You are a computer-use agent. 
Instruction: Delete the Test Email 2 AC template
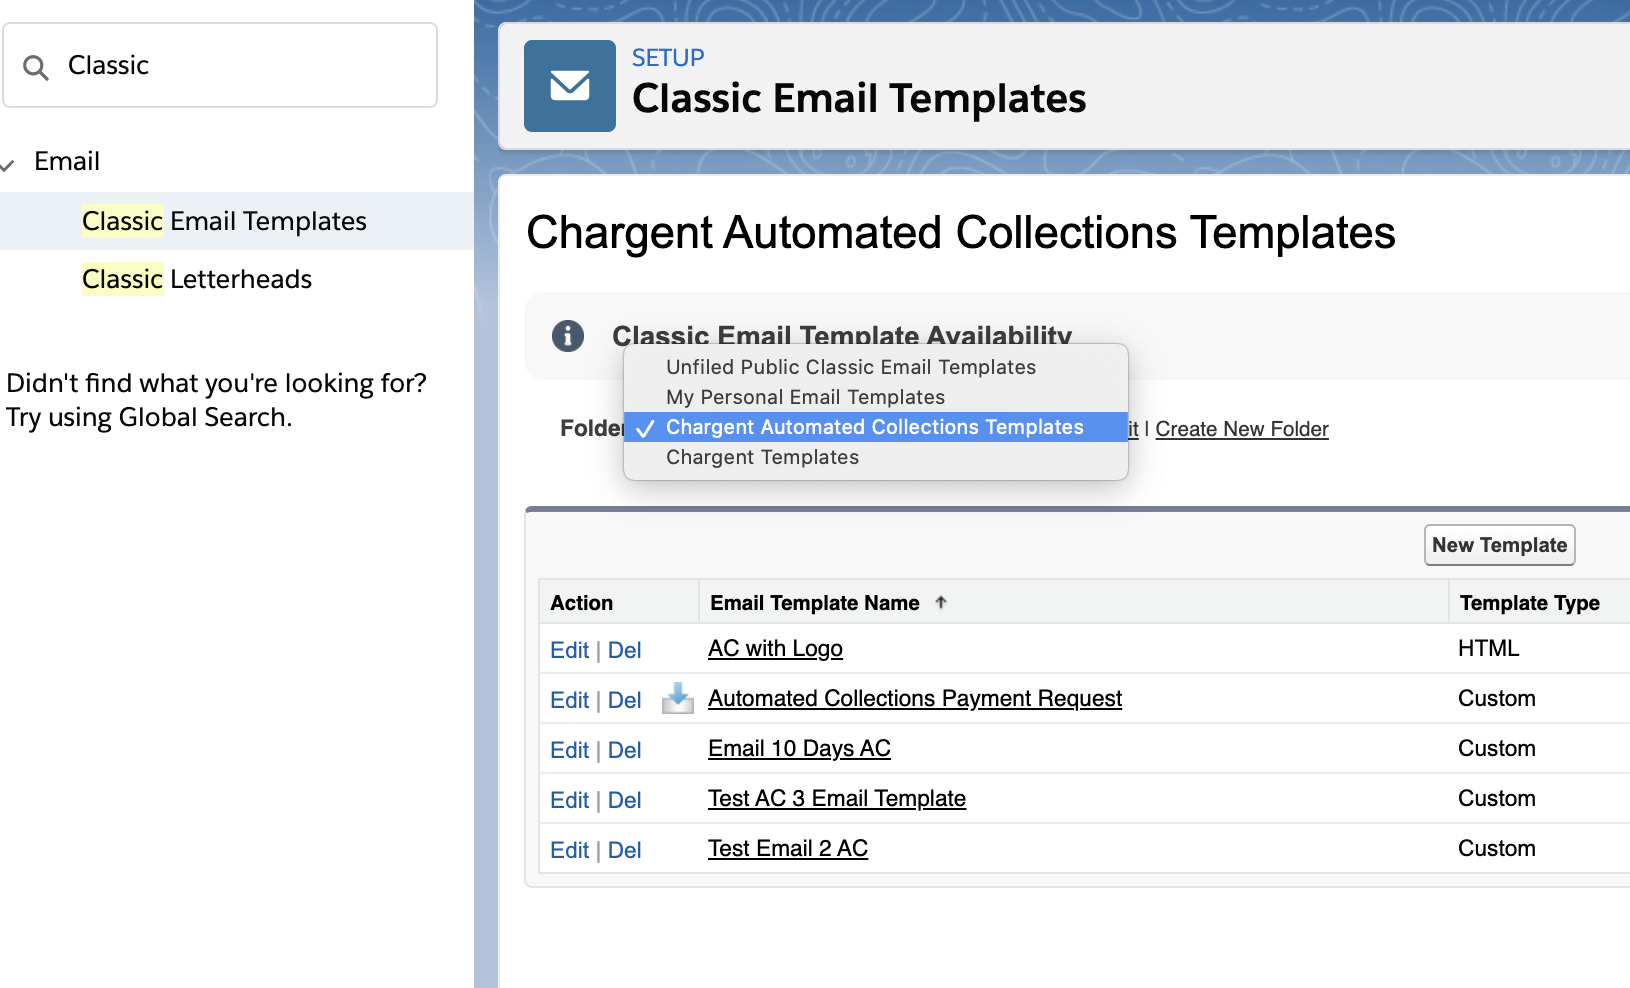coord(625,850)
